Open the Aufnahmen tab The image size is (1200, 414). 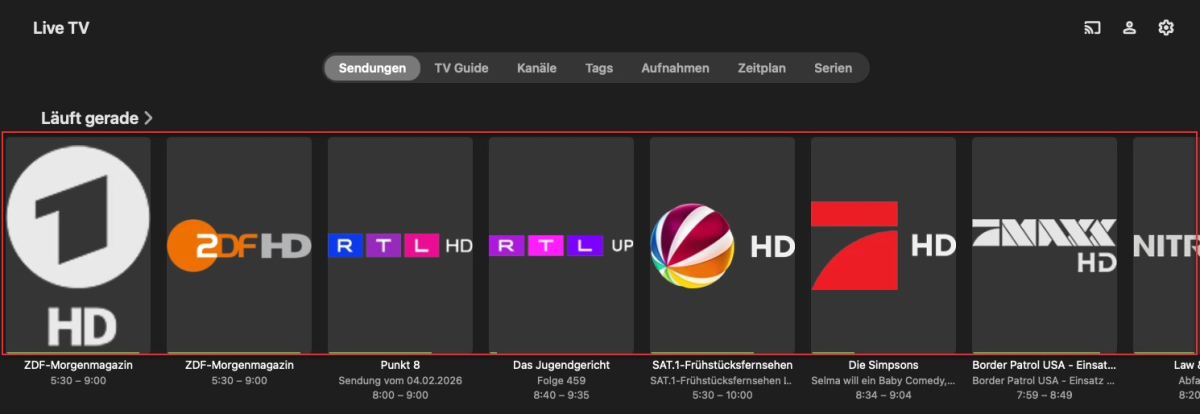pos(675,68)
